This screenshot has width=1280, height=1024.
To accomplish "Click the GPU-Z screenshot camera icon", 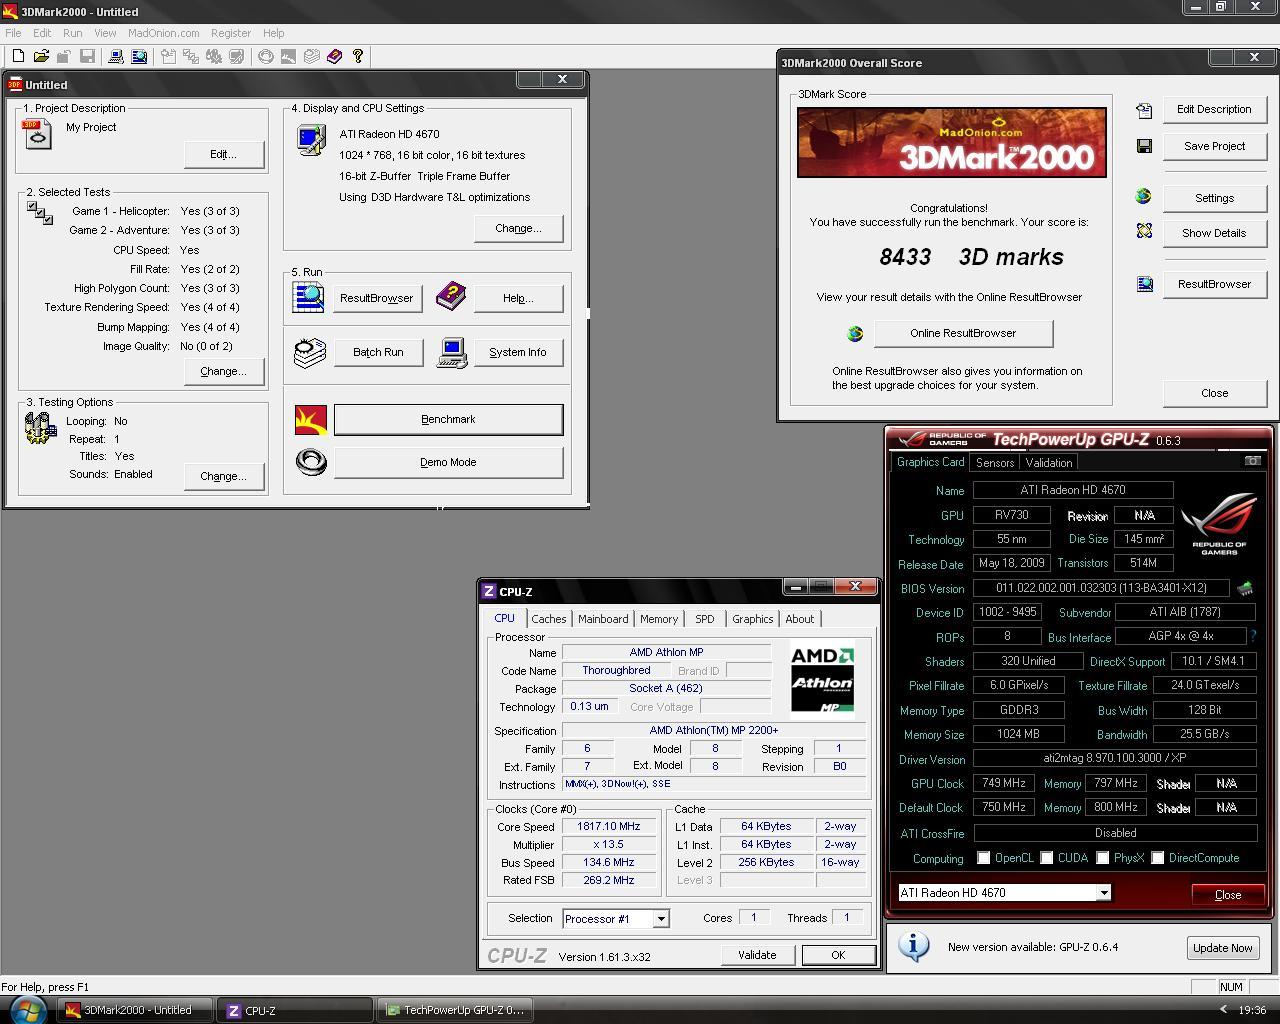I will click(1252, 461).
